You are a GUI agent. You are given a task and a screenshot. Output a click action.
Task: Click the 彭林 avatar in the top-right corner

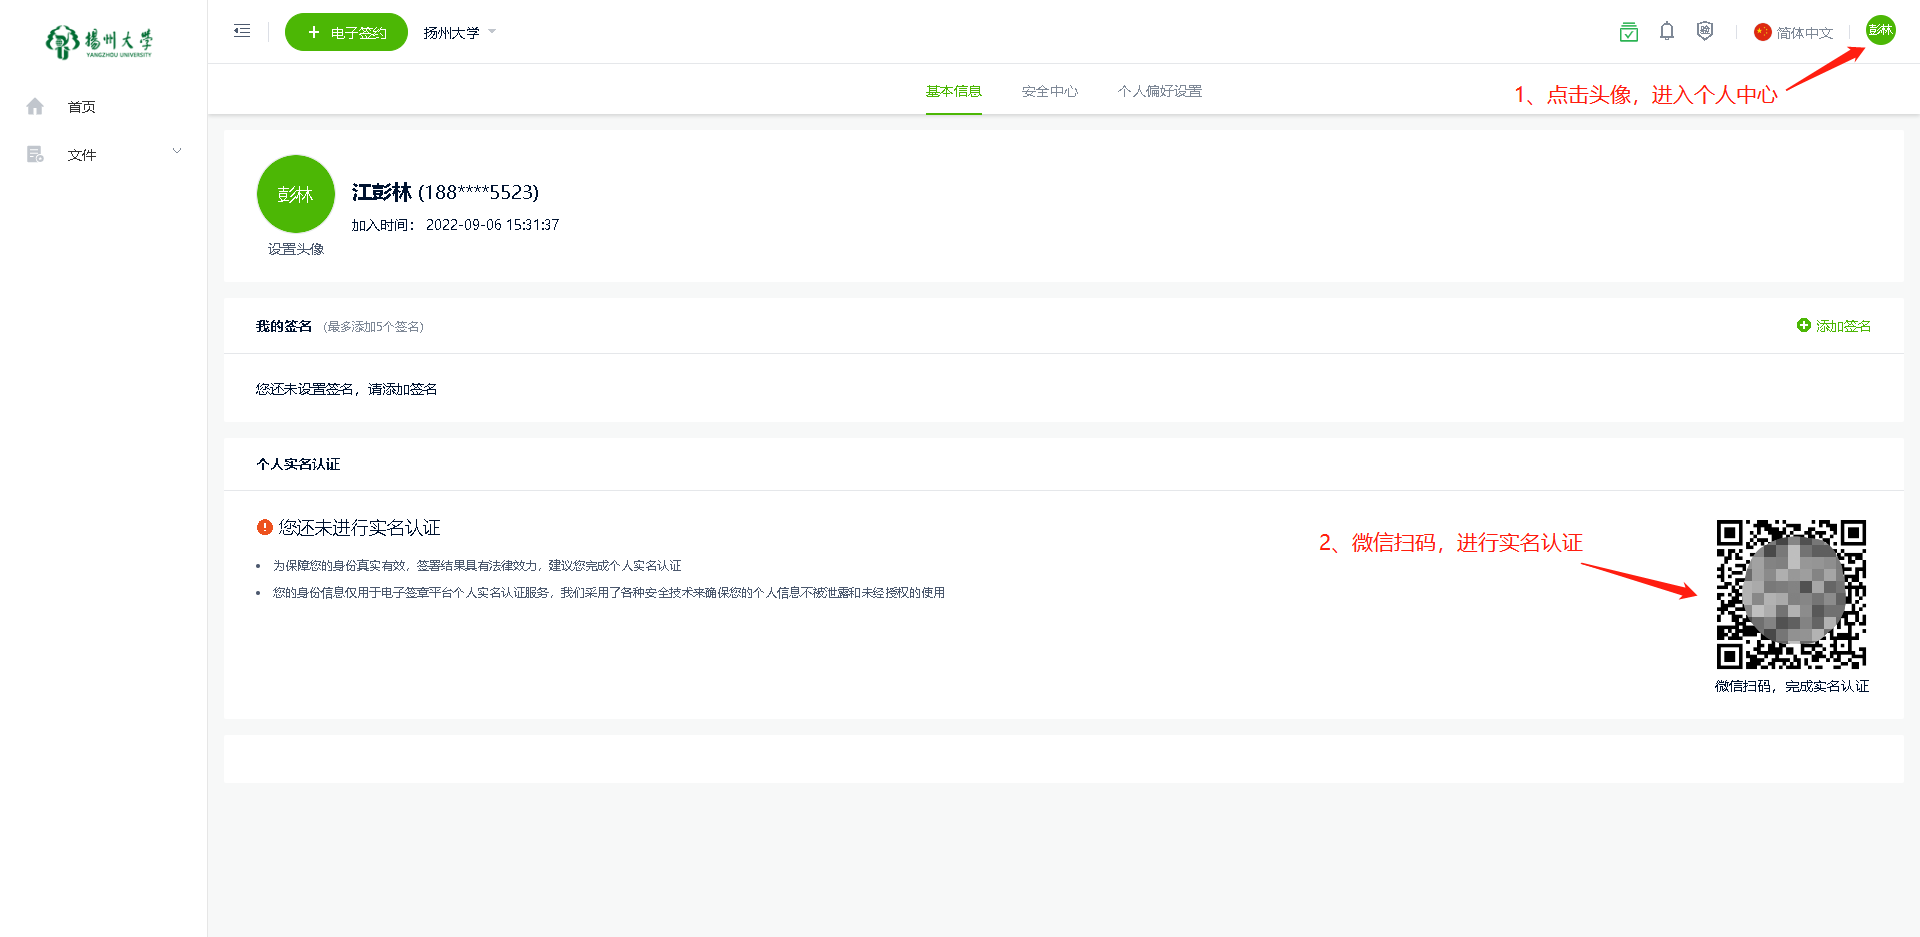(1880, 30)
